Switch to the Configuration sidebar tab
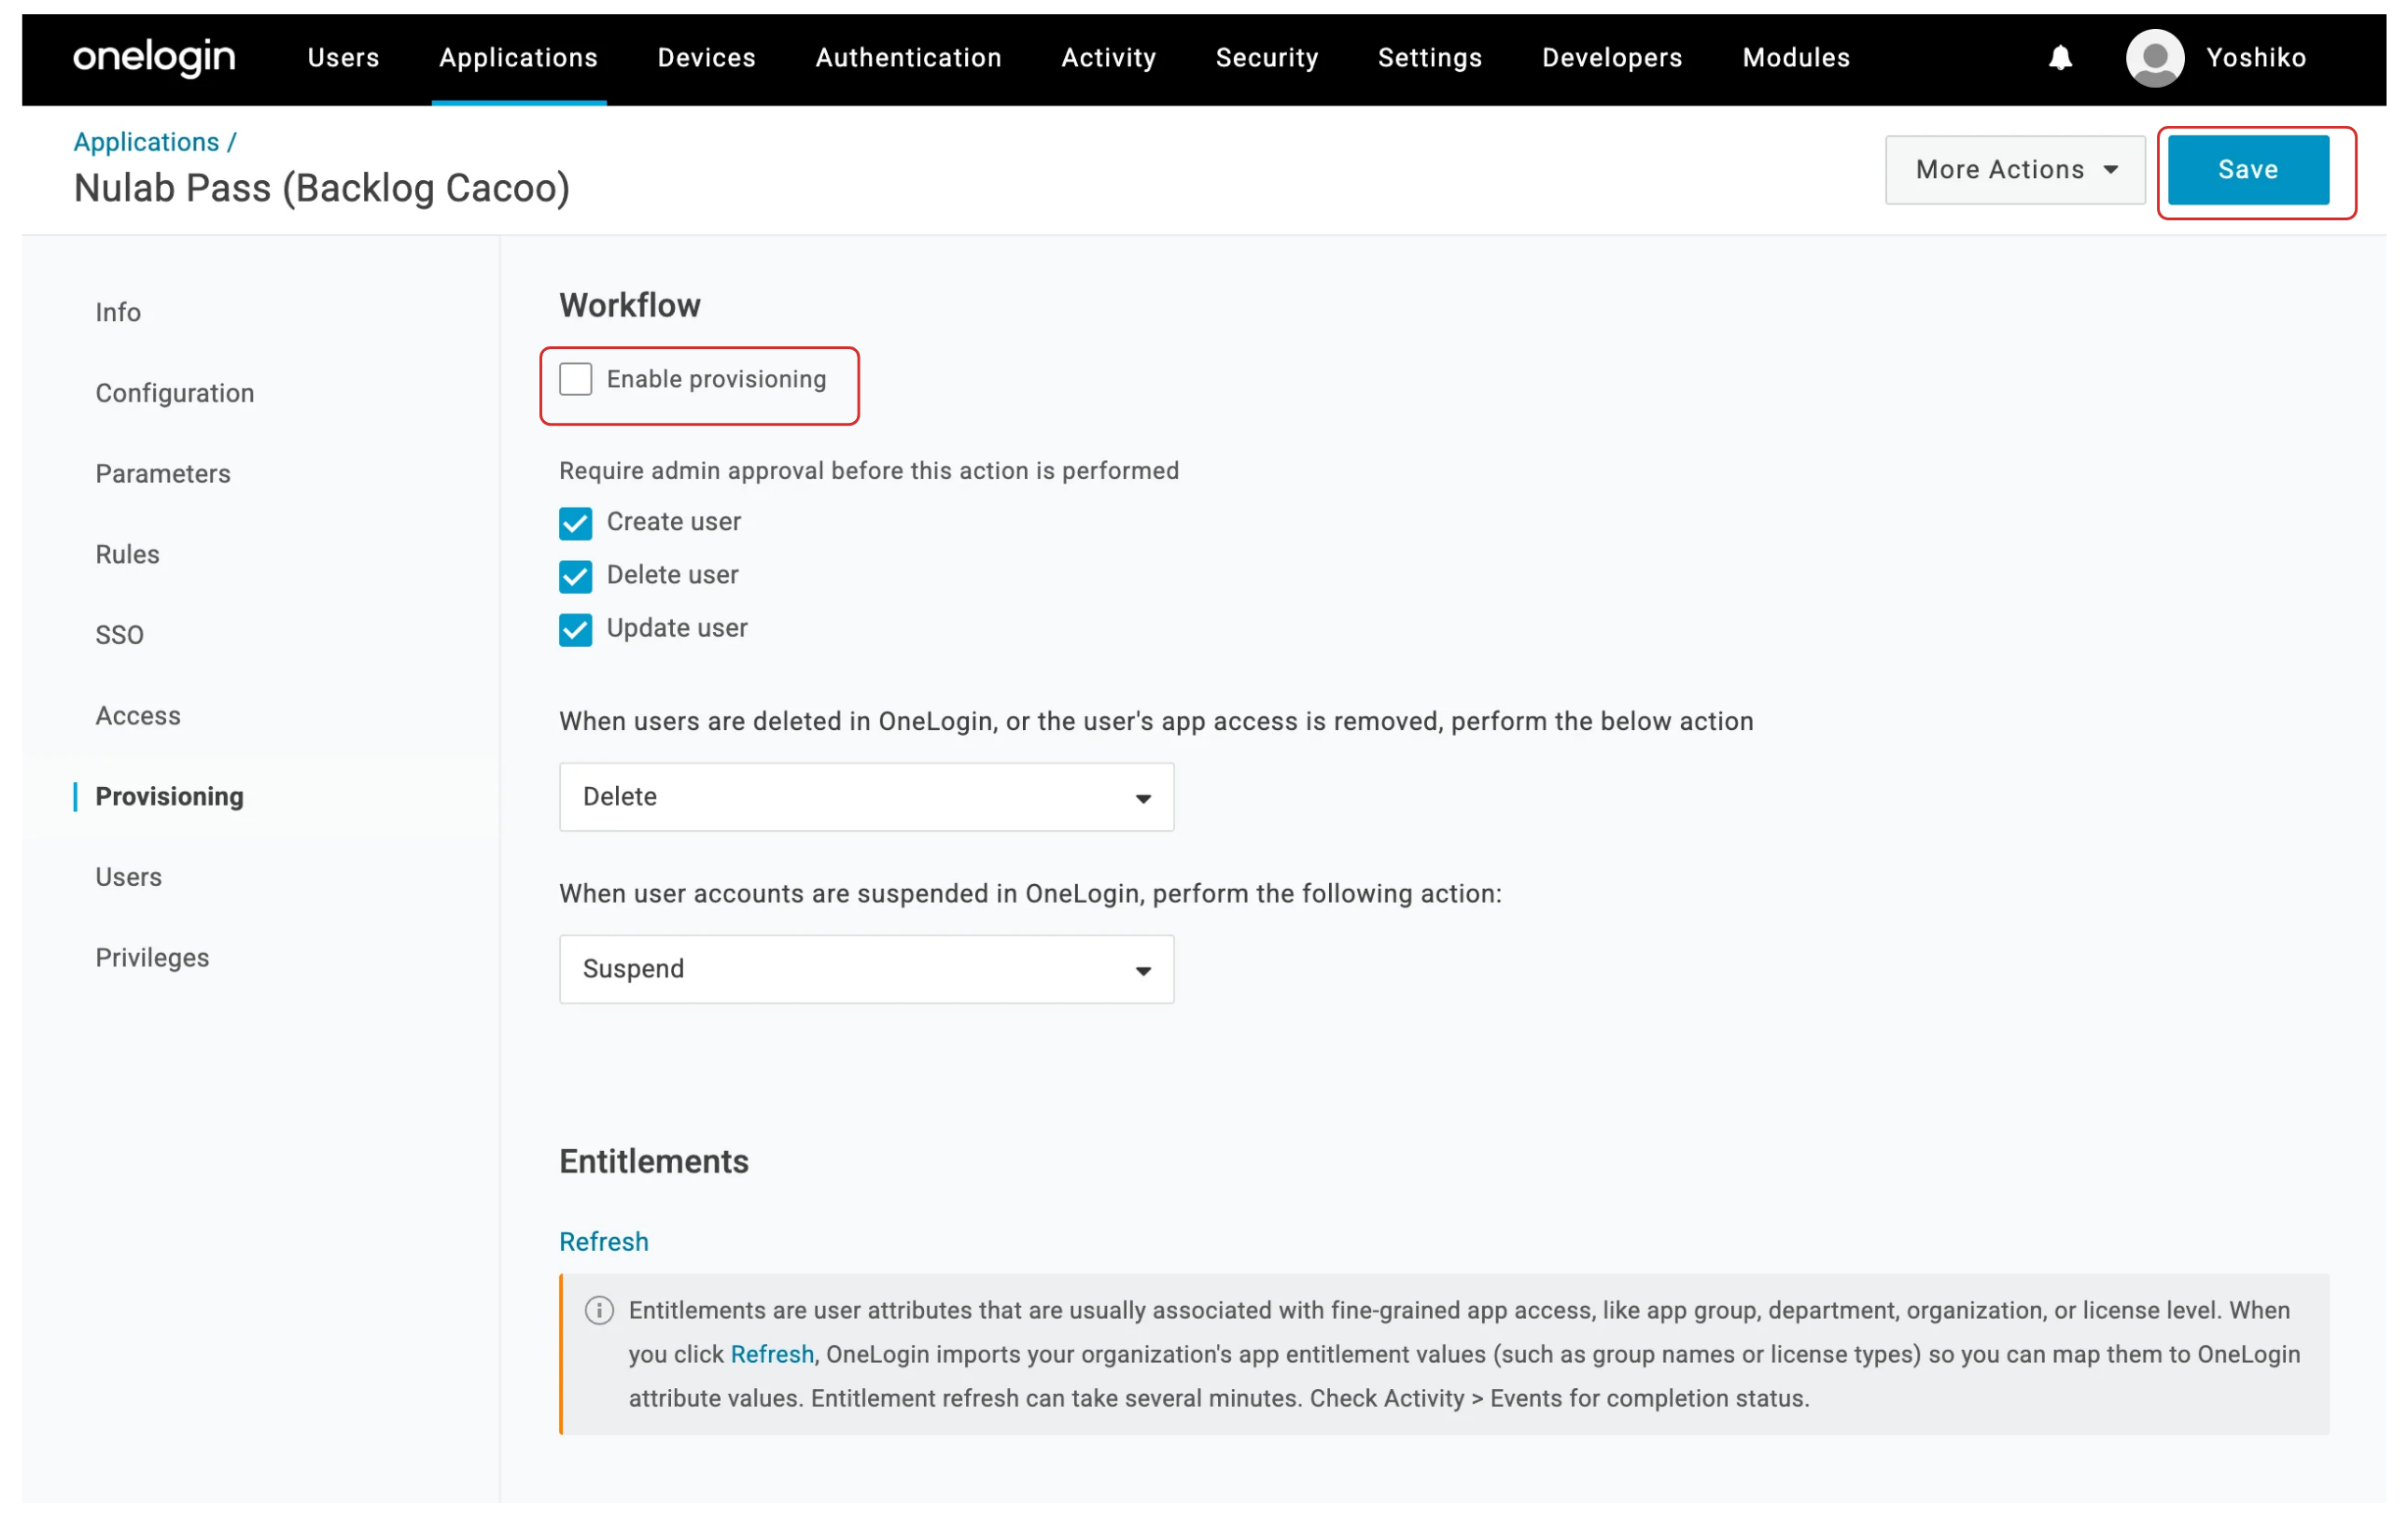Screen dimensions: 2408x1516 pos(175,393)
